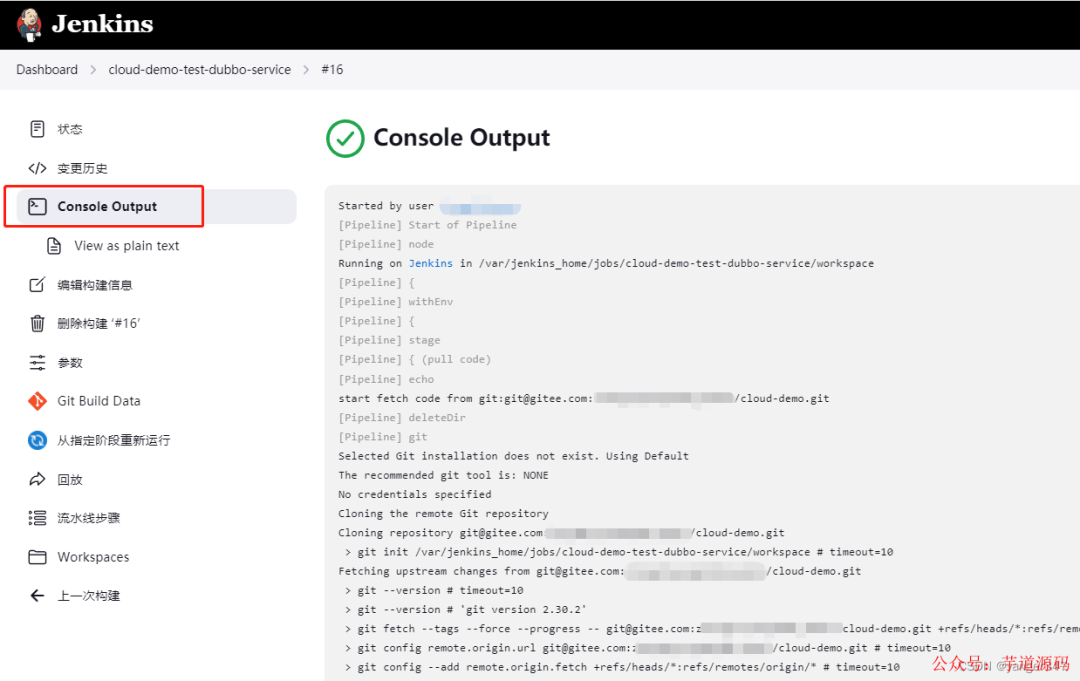Click '[Pipeline] stage' log line
The height and width of the screenshot is (681, 1080).
pyautogui.click(x=389, y=340)
